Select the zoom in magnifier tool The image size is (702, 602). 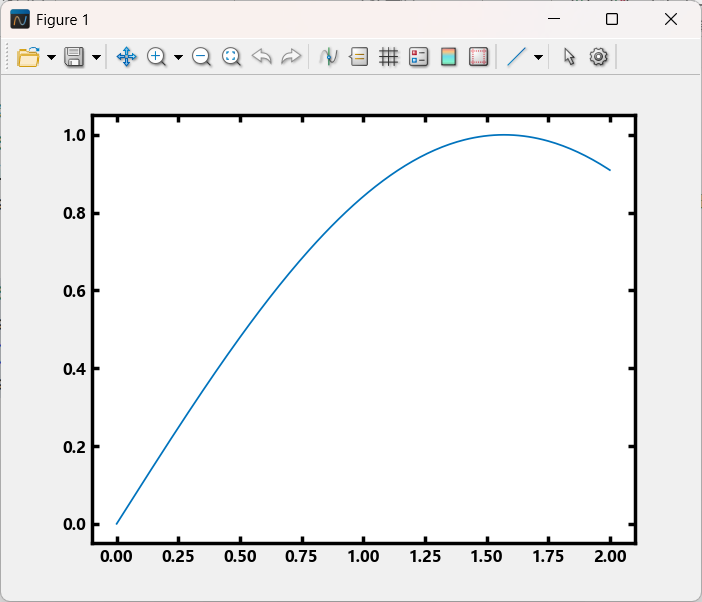click(156, 57)
